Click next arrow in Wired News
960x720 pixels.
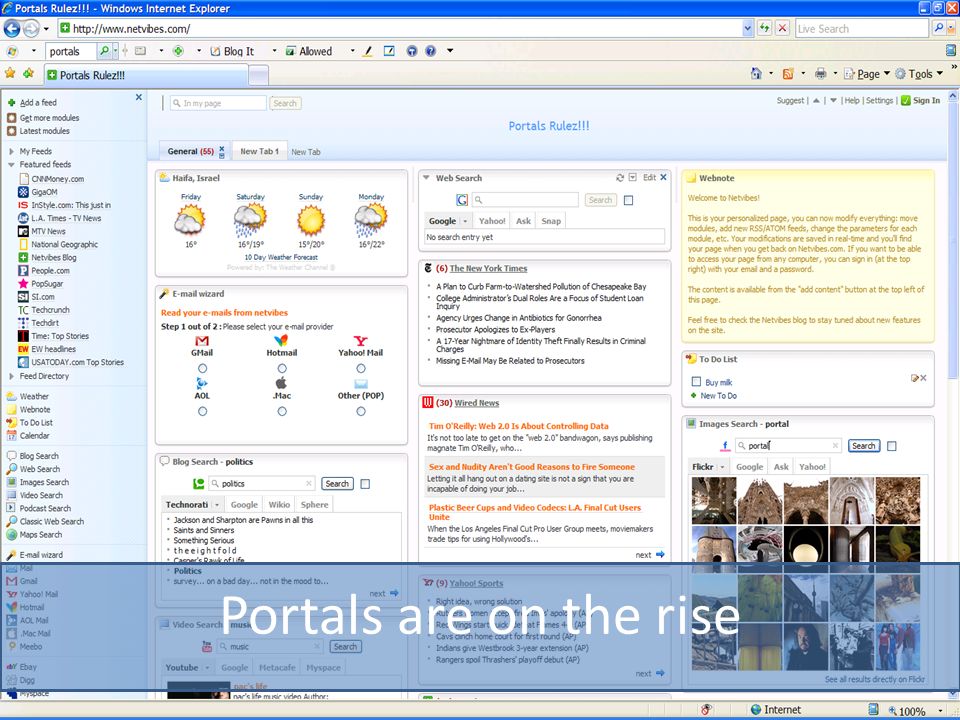(x=660, y=555)
